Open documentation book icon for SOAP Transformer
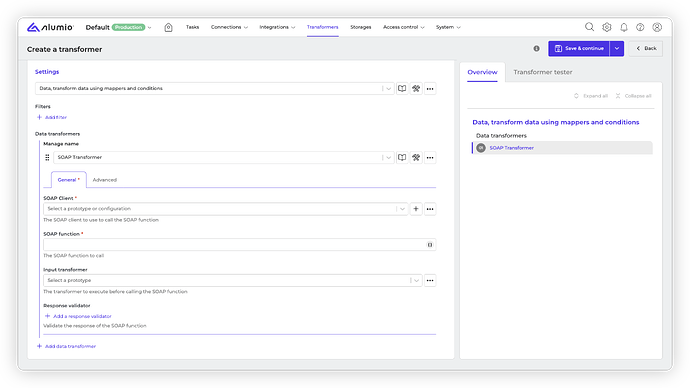 [x=402, y=157]
